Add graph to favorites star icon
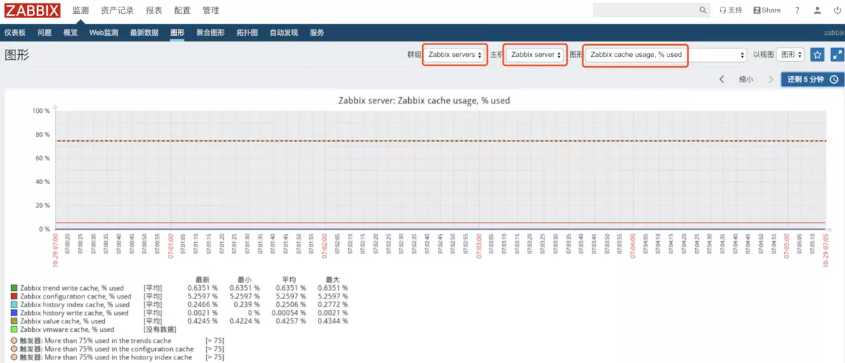845x363 pixels. [x=818, y=54]
